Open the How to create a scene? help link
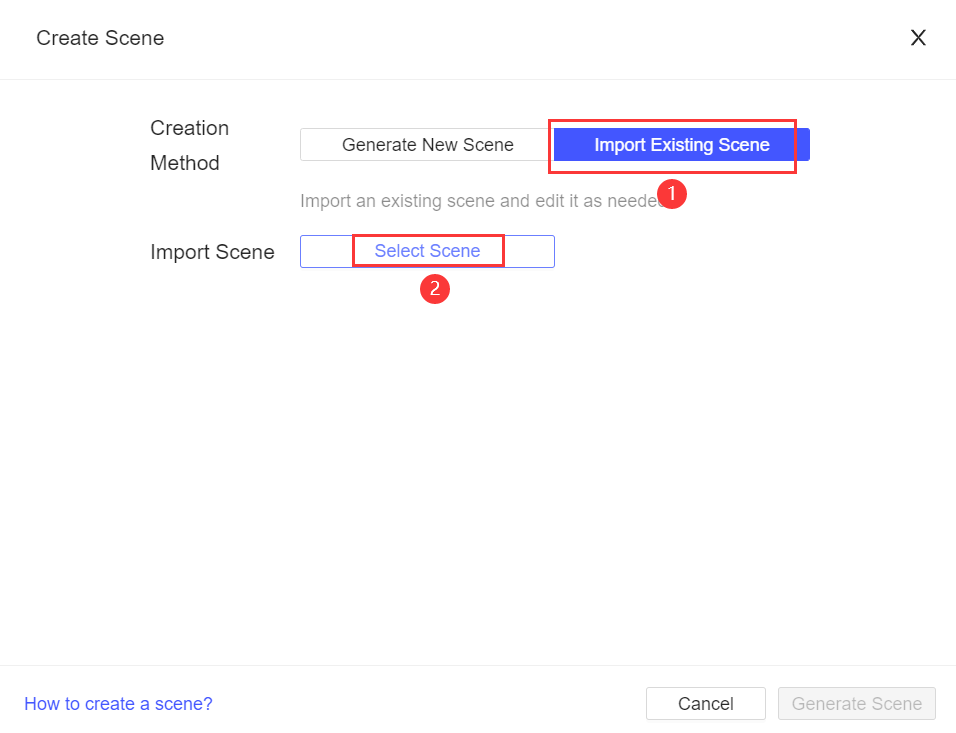The image size is (956, 733). pyautogui.click(x=118, y=703)
